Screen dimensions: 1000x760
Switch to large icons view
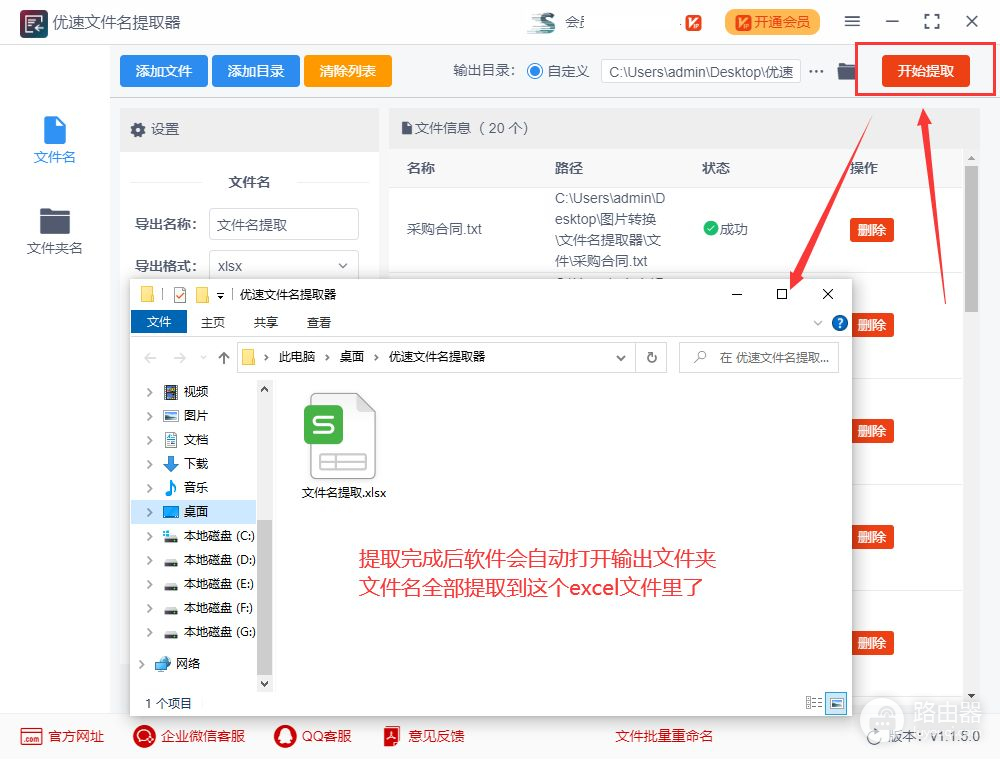(836, 703)
